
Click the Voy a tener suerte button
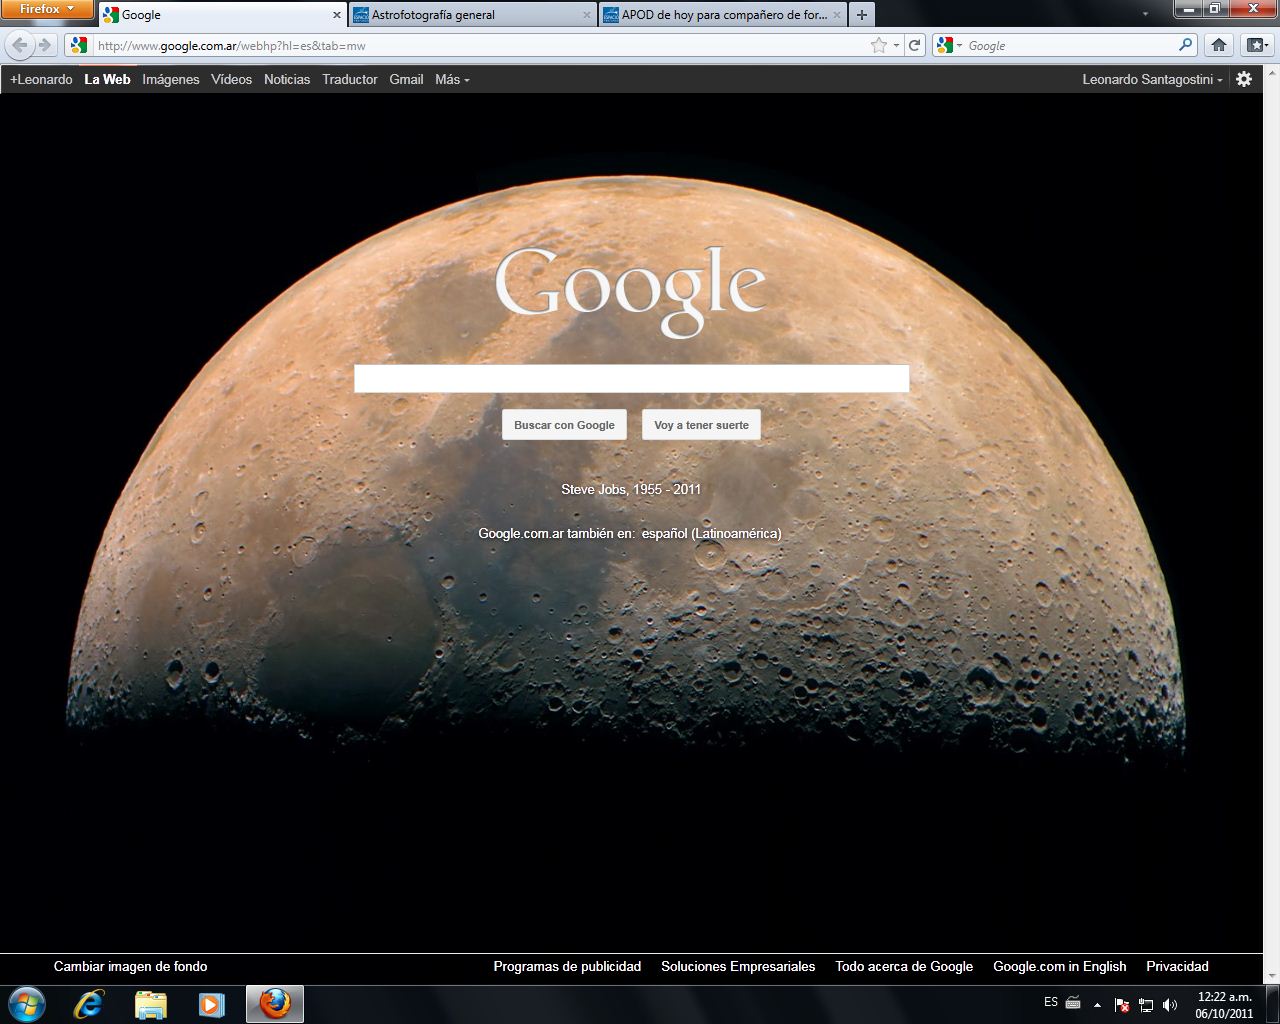[x=701, y=425]
